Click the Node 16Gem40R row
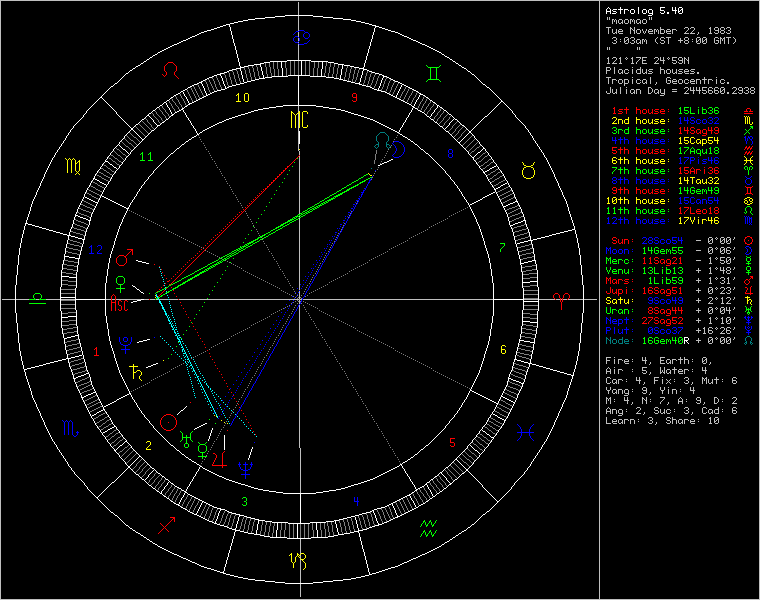760x600 pixels. coord(679,341)
